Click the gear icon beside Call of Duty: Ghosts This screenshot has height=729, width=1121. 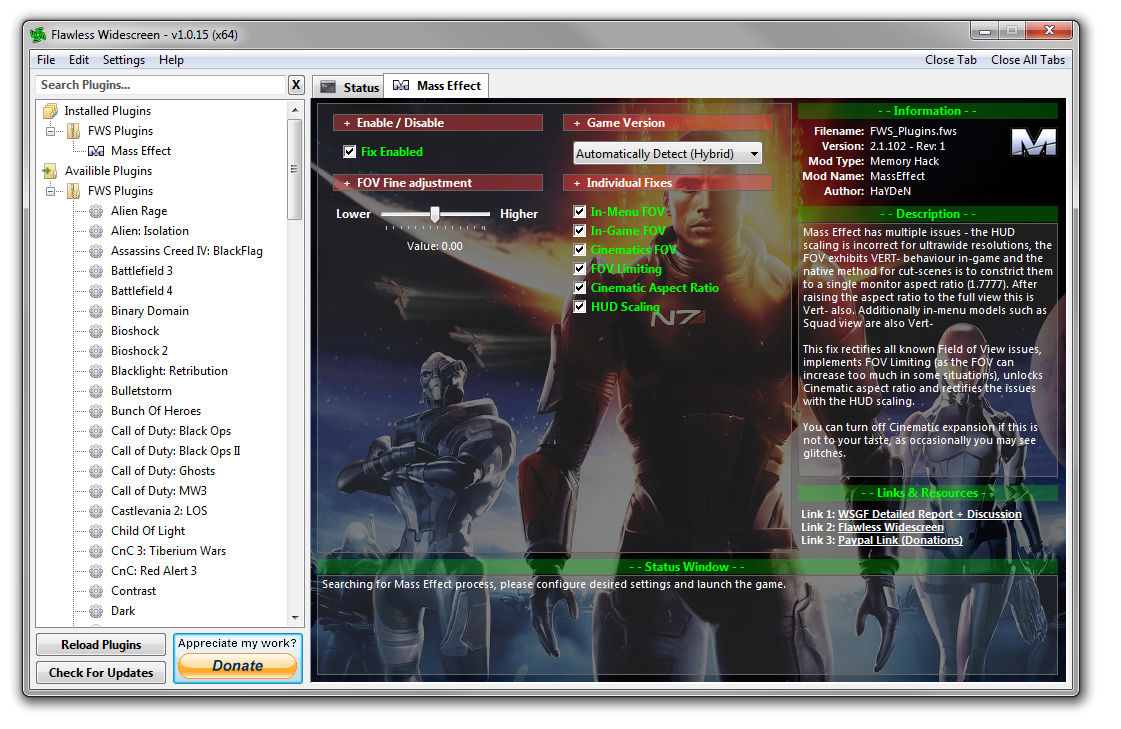click(x=96, y=471)
